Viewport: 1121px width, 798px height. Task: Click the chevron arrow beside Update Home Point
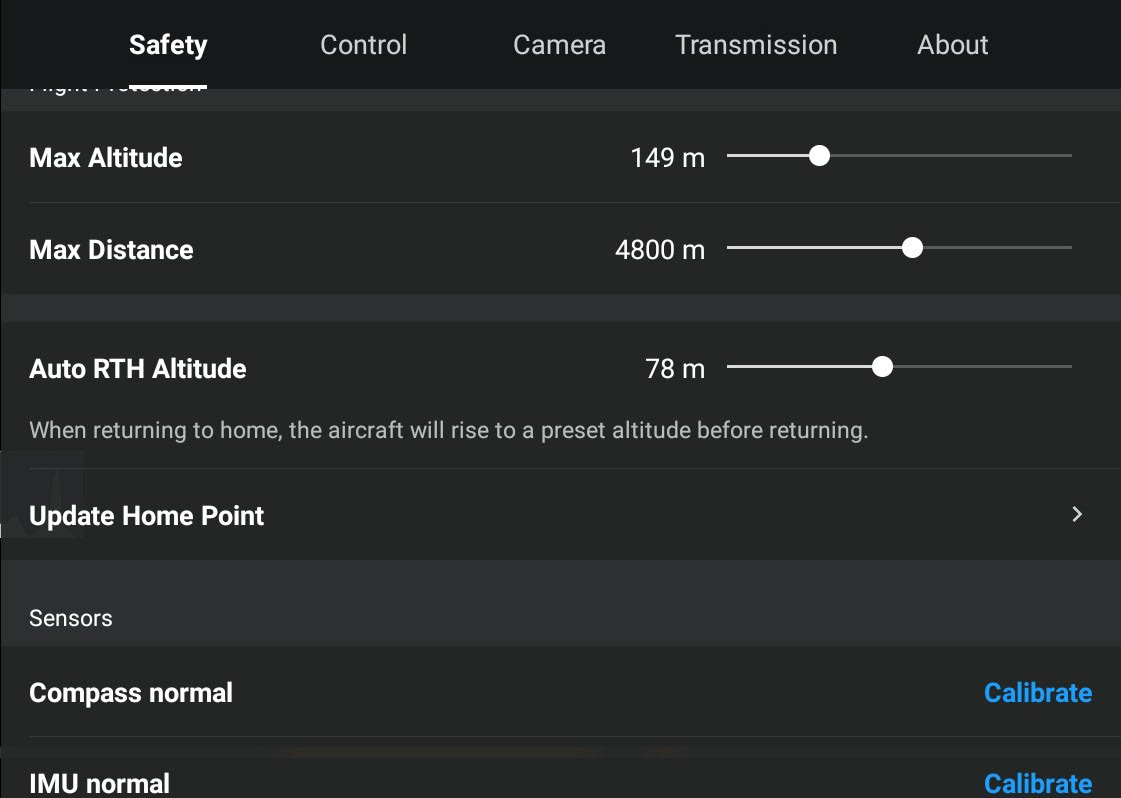tap(1077, 514)
